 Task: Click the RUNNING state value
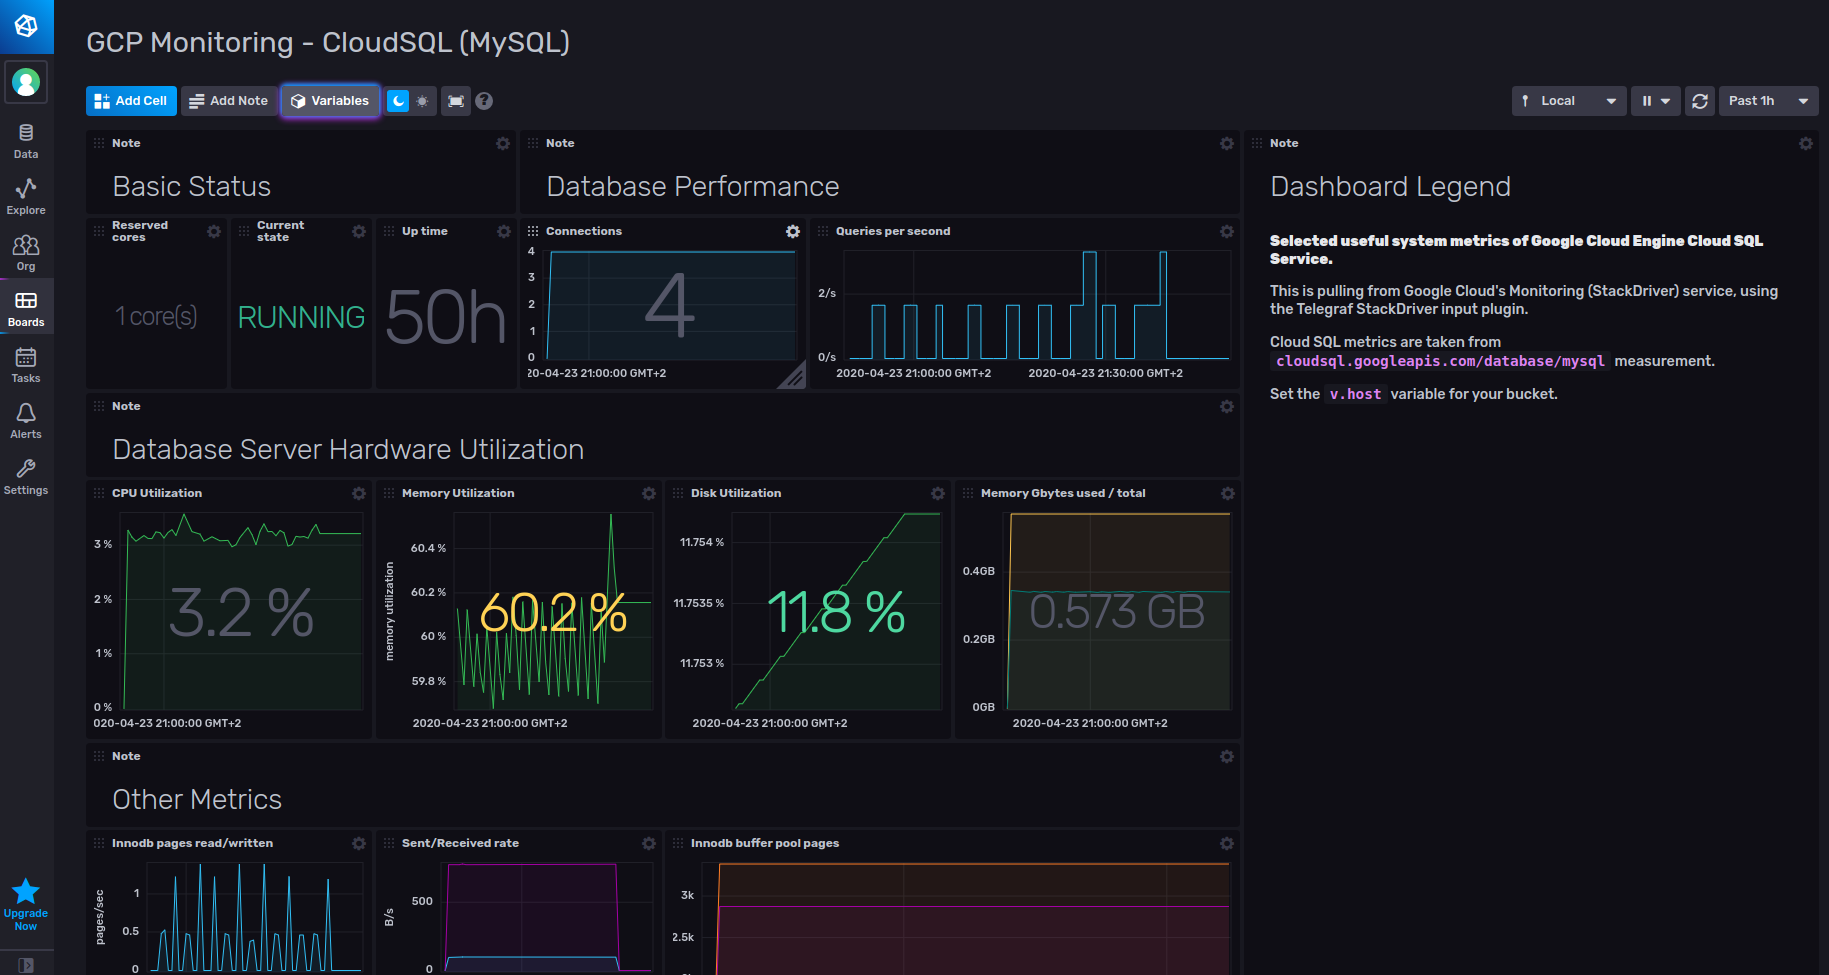pyautogui.click(x=301, y=317)
